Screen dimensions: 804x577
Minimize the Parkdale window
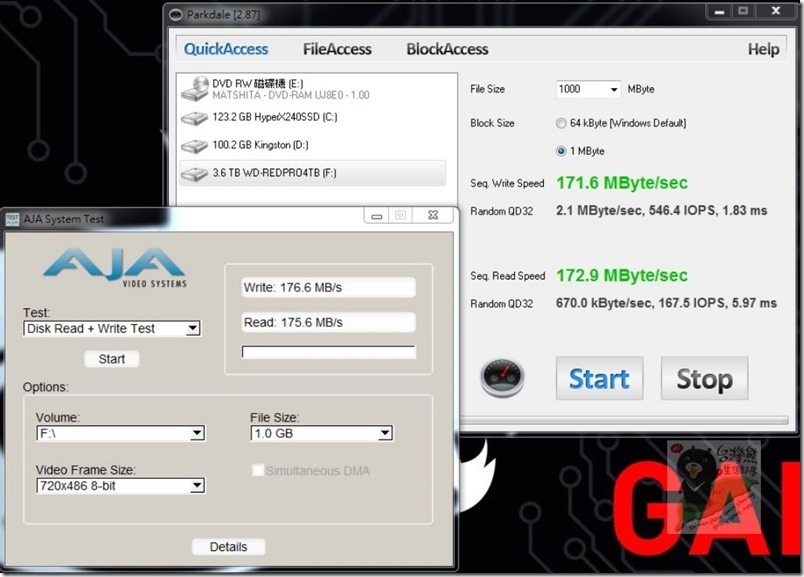coord(719,11)
